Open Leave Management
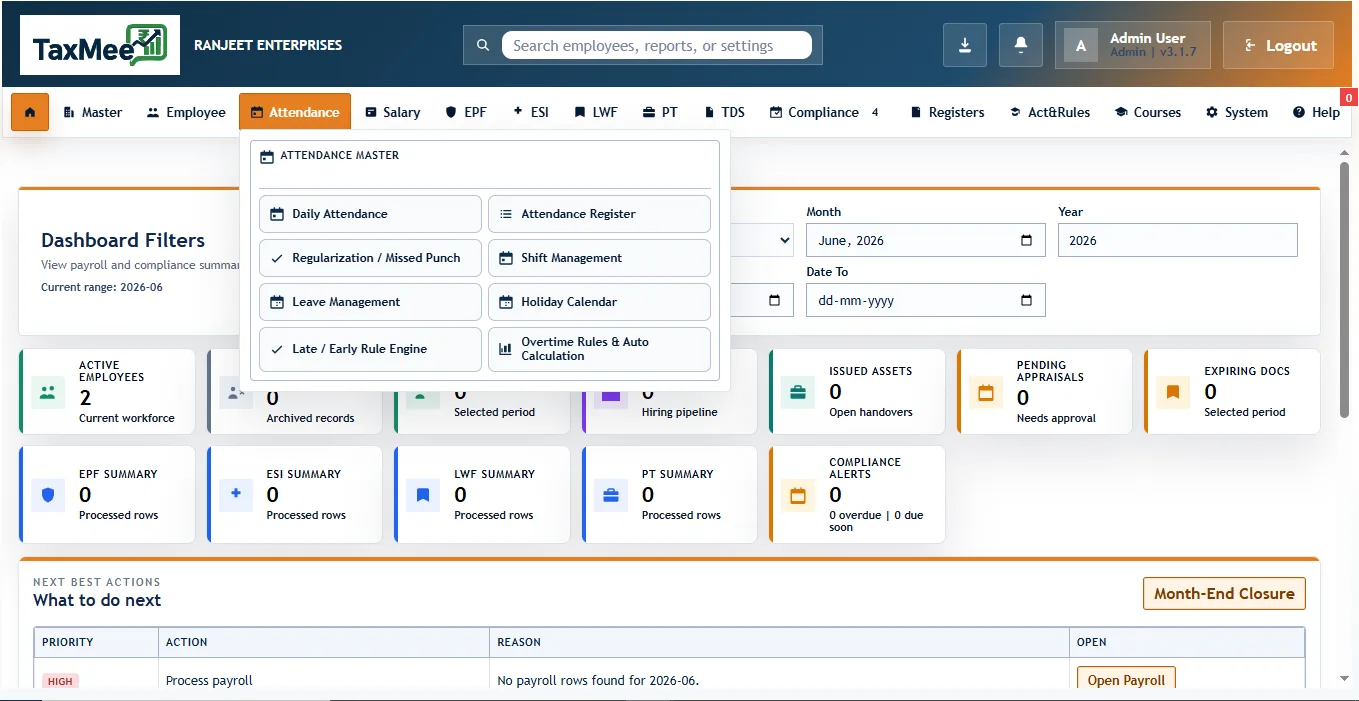The width and height of the screenshot is (1359, 701). (370, 302)
